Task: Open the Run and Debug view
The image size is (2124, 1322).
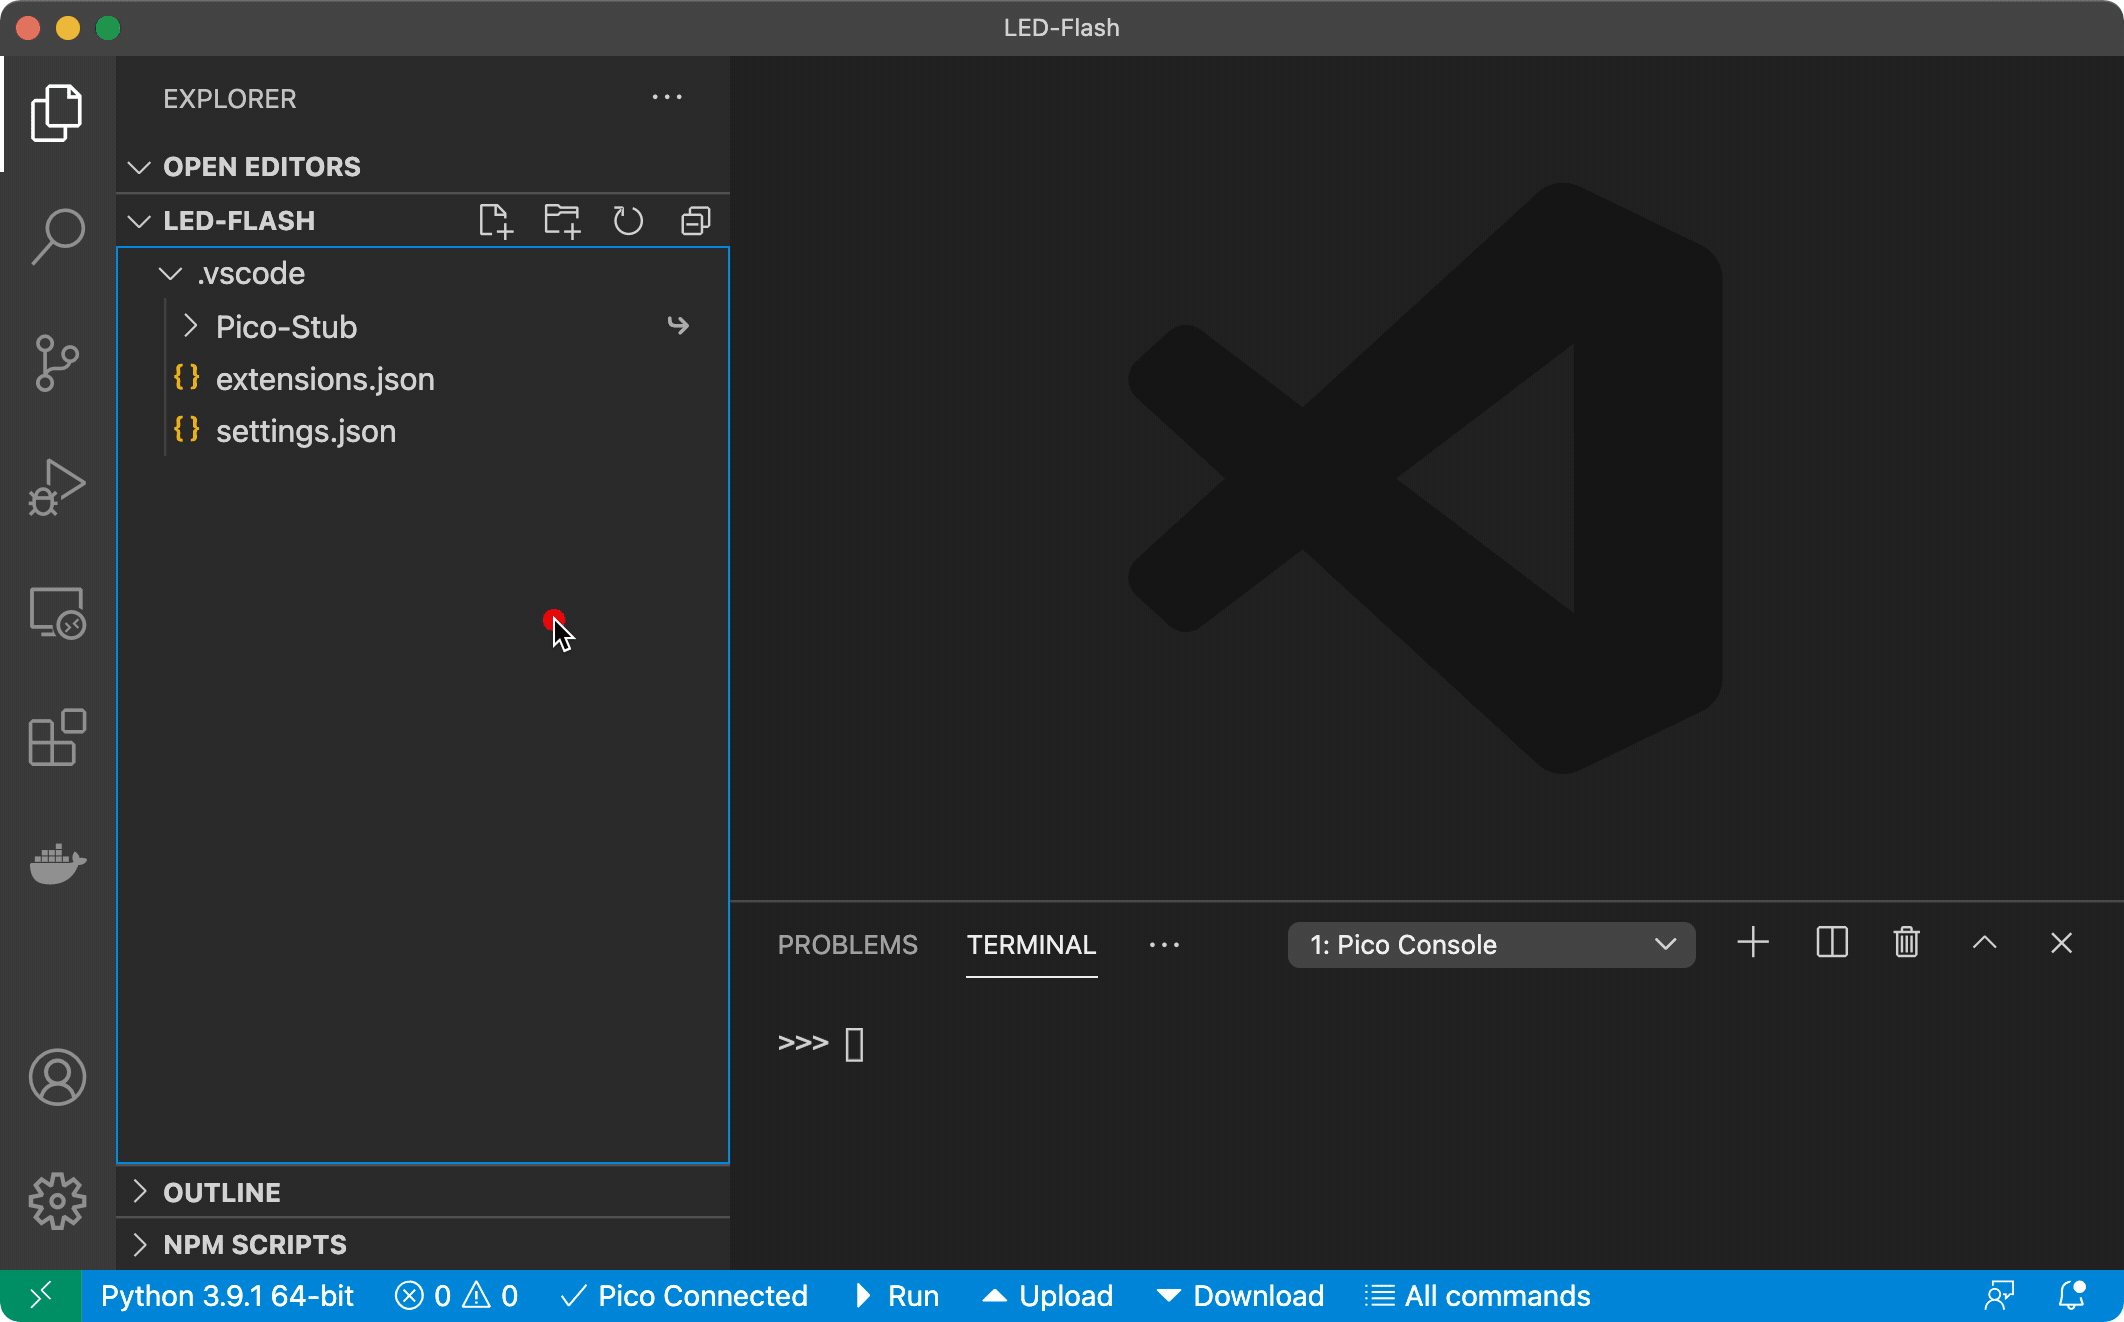Action: click(57, 487)
